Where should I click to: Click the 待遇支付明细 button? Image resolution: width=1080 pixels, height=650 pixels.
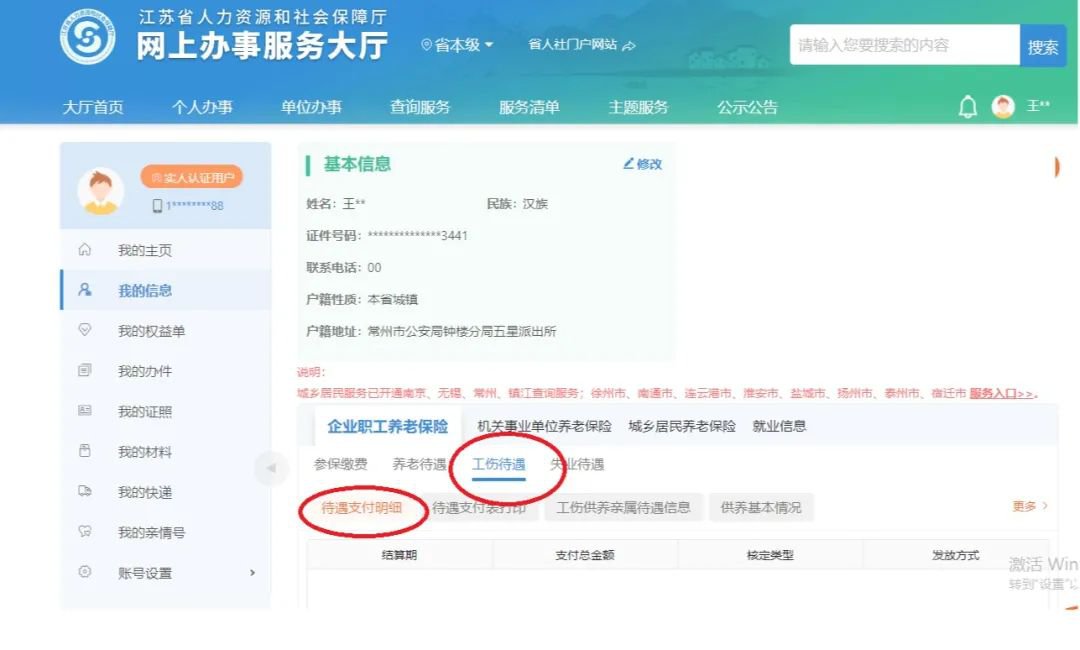tap(361, 507)
